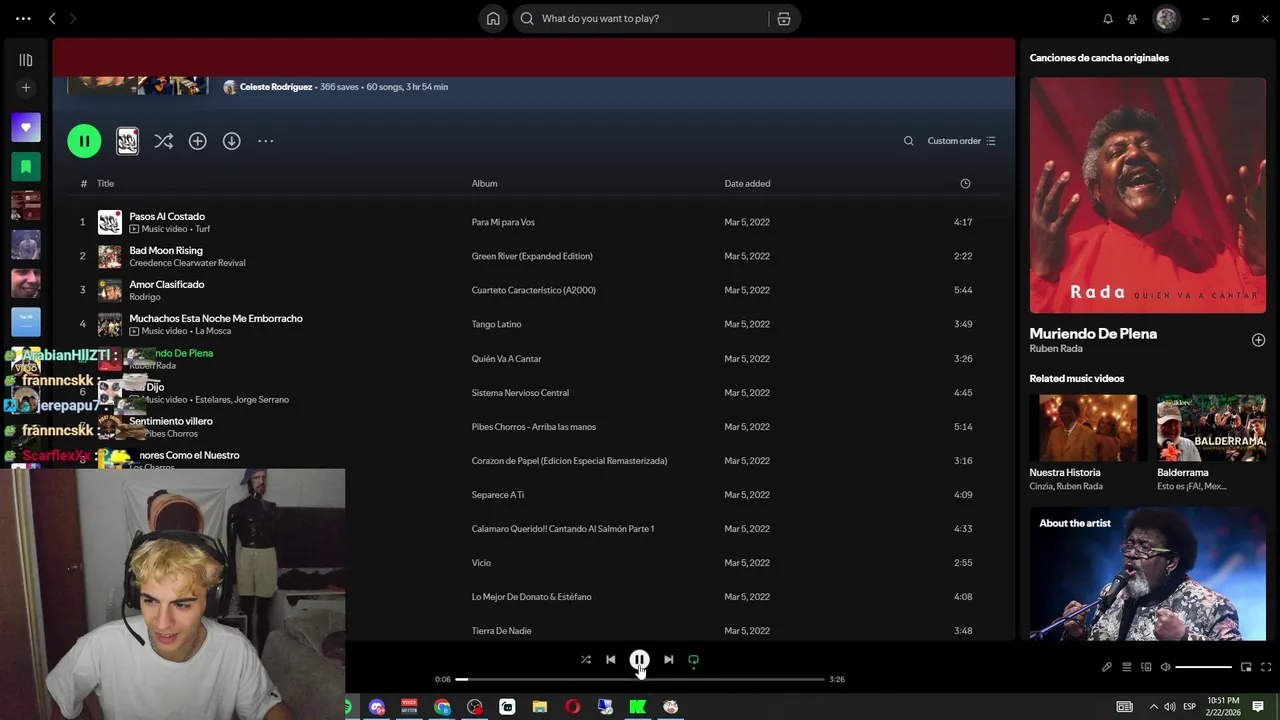Sort by the Title column header
Viewport: 1280px width, 720px height.
pyautogui.click(x=105, y=184)
